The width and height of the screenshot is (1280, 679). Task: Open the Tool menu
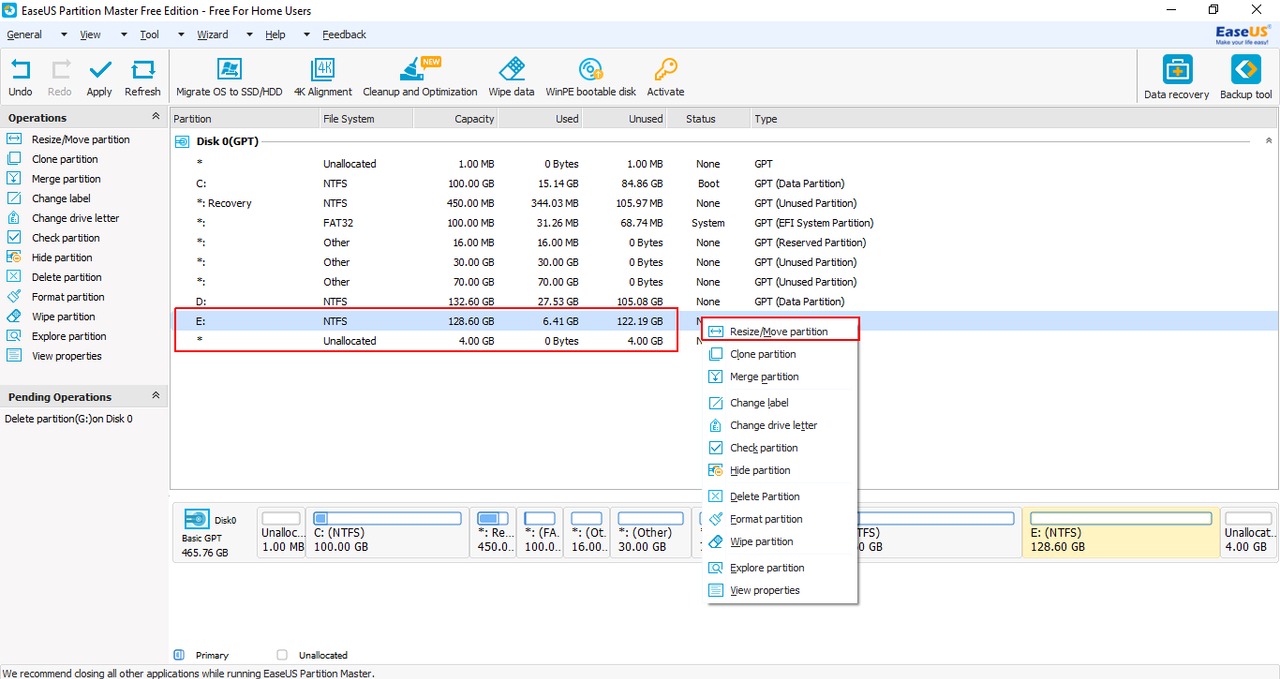click(x=149, y=34)
